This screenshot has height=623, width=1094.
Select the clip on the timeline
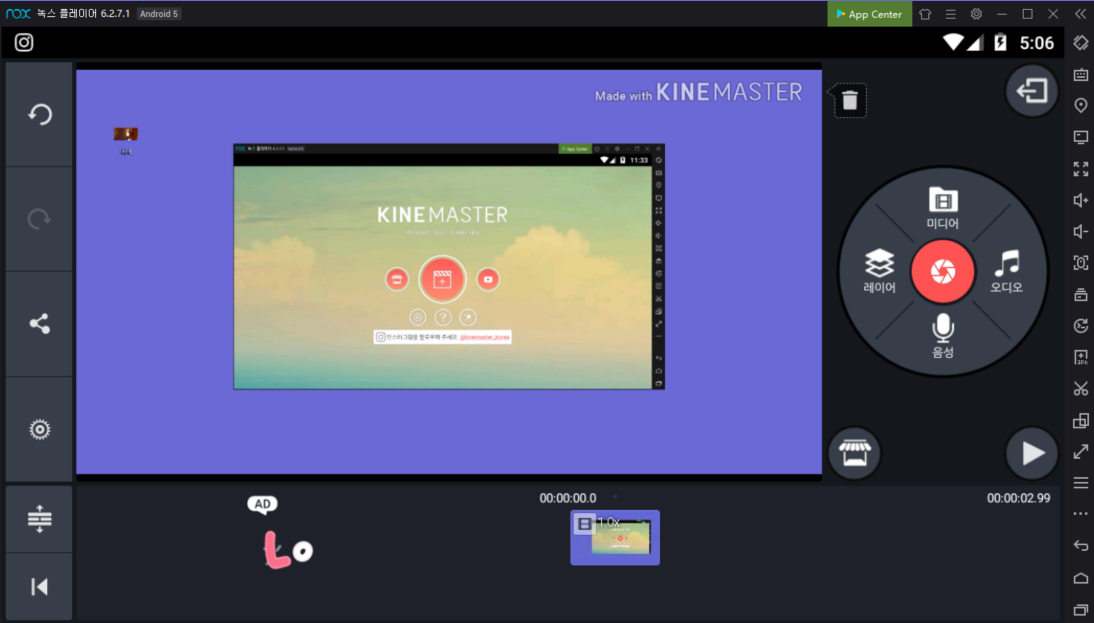point(615,537)
